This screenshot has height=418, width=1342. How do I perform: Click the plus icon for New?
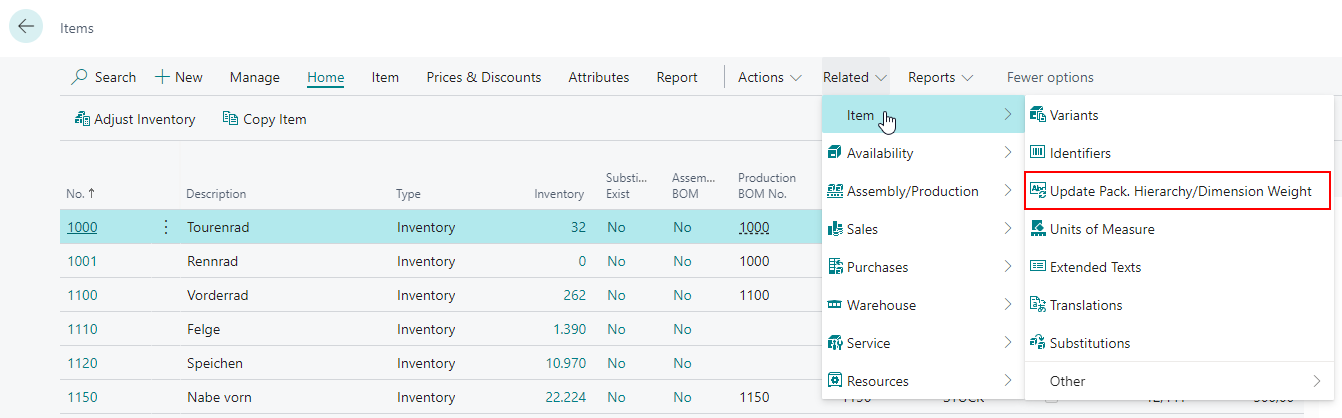[x=162, y=78]
